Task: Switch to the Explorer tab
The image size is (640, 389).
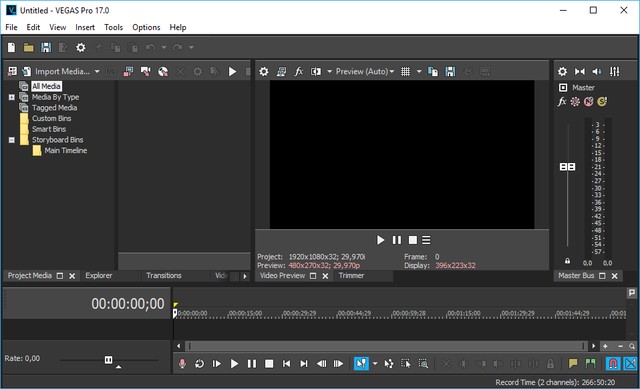Action: click(99, 276)
